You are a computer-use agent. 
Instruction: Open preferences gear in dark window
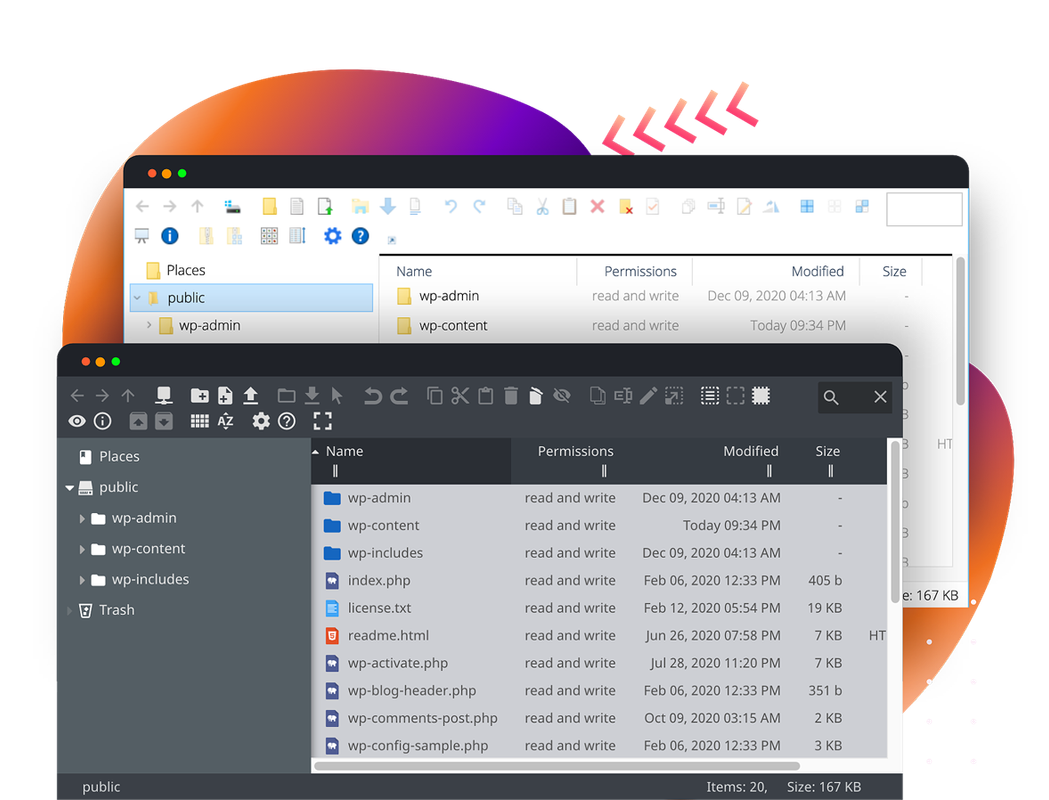pos(261,421)
